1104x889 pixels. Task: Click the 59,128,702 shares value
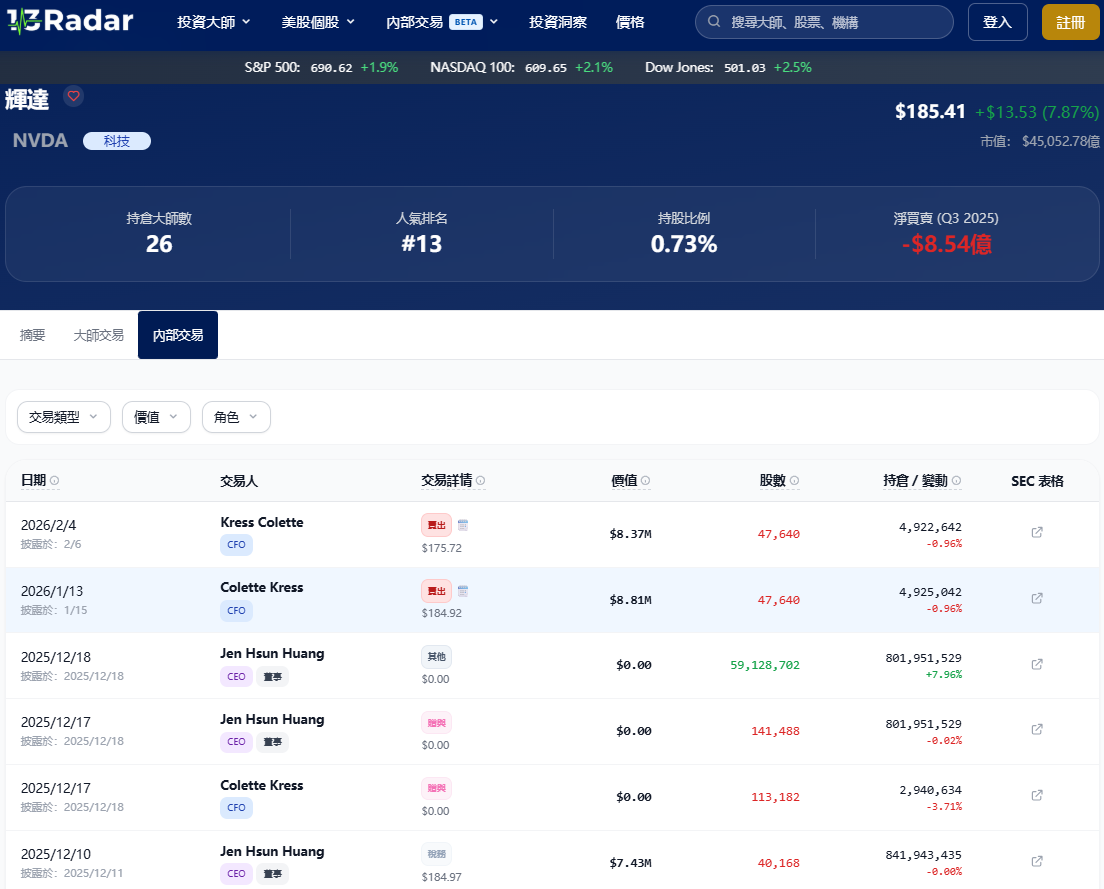pyautogui.click(x=765, y=665)
